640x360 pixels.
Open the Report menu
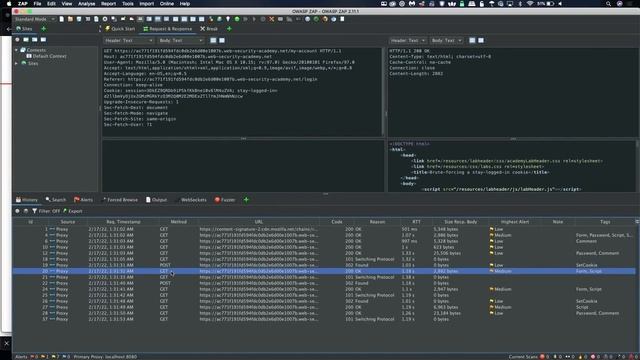pyautogui.click(x=109, y=4)
